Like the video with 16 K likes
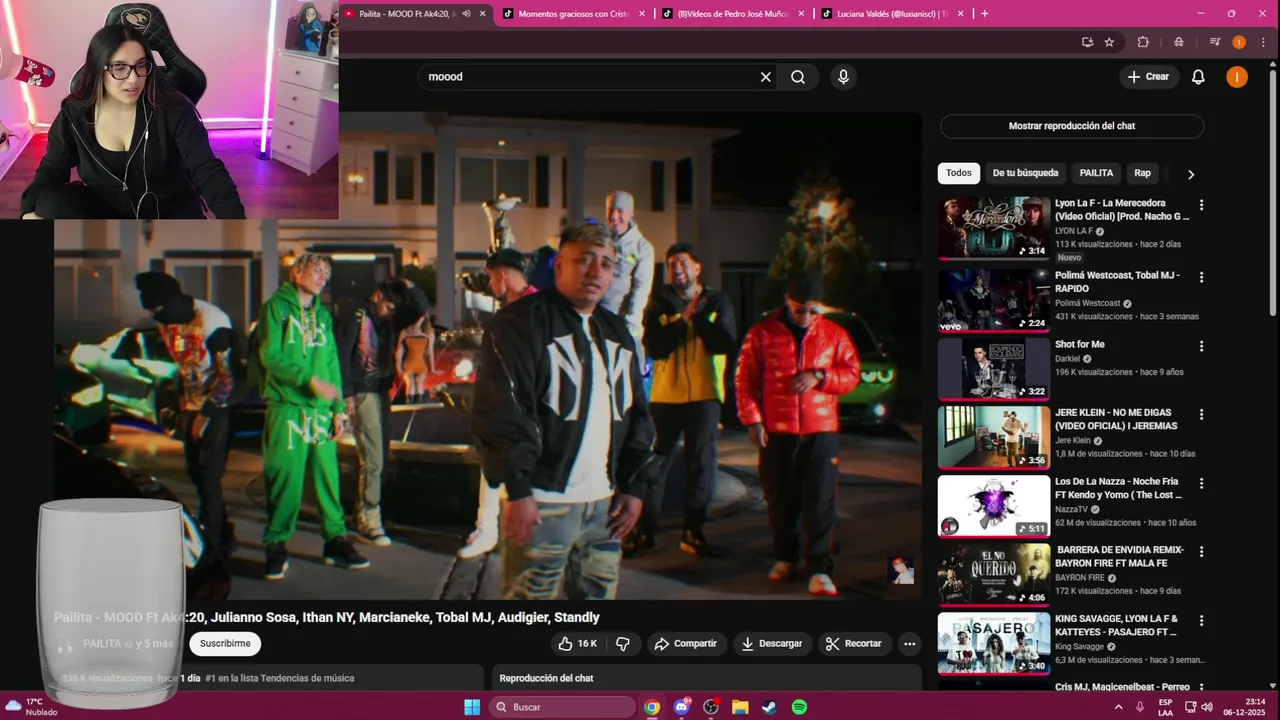Viewport: 1280px width, 720px height. point(578,644)
